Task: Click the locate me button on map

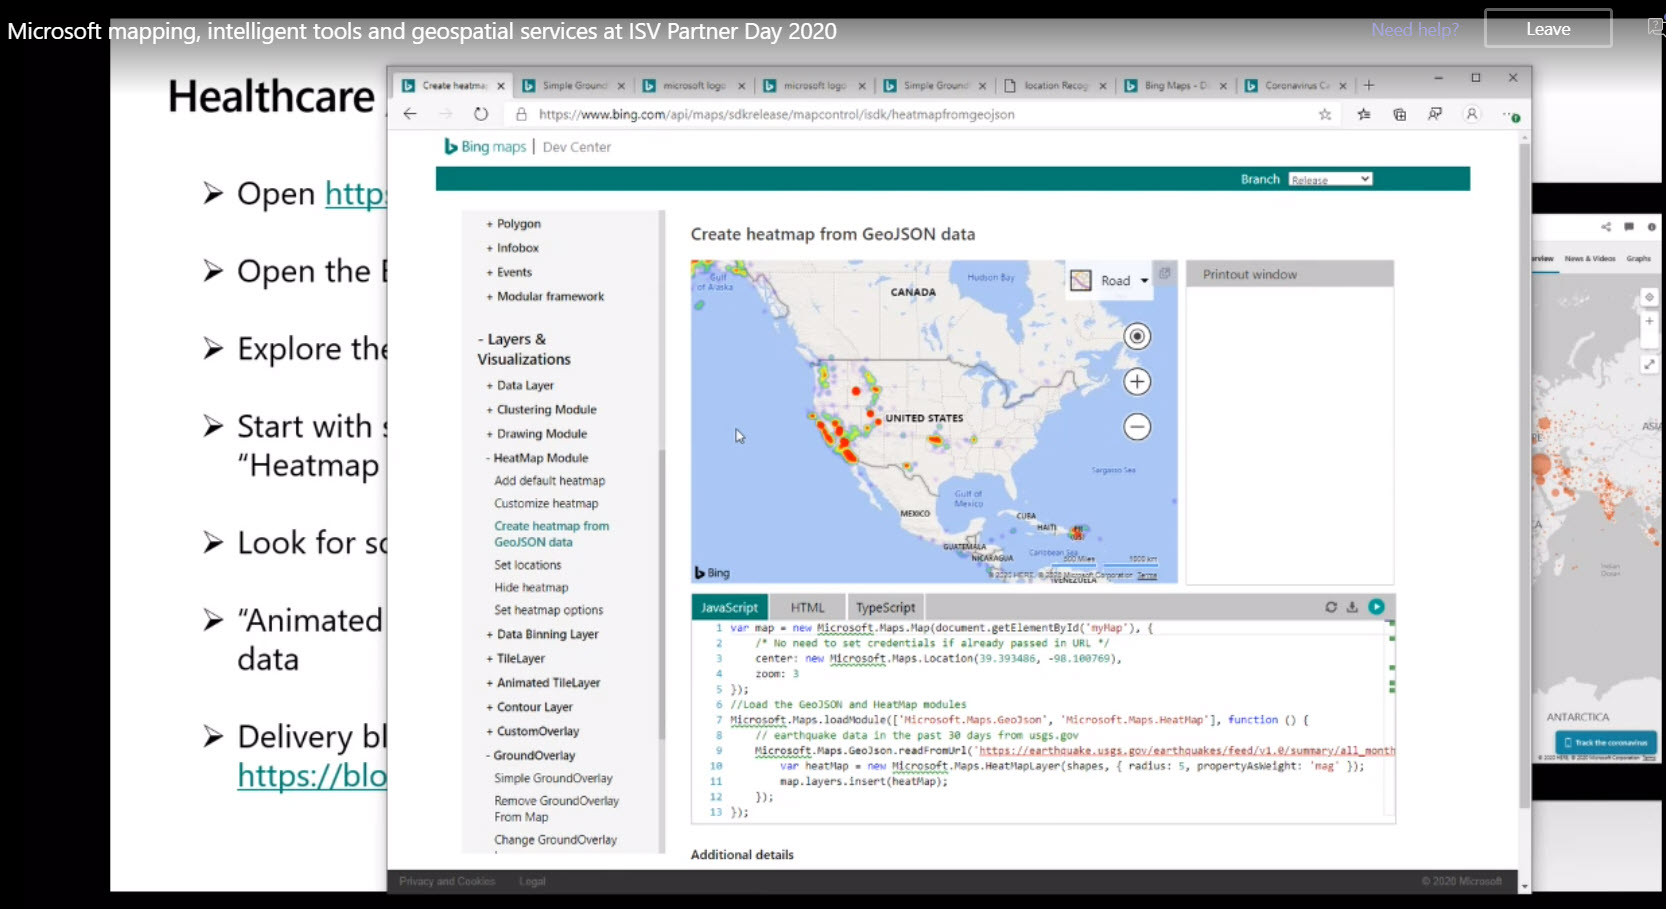Action: [1137, 336]
